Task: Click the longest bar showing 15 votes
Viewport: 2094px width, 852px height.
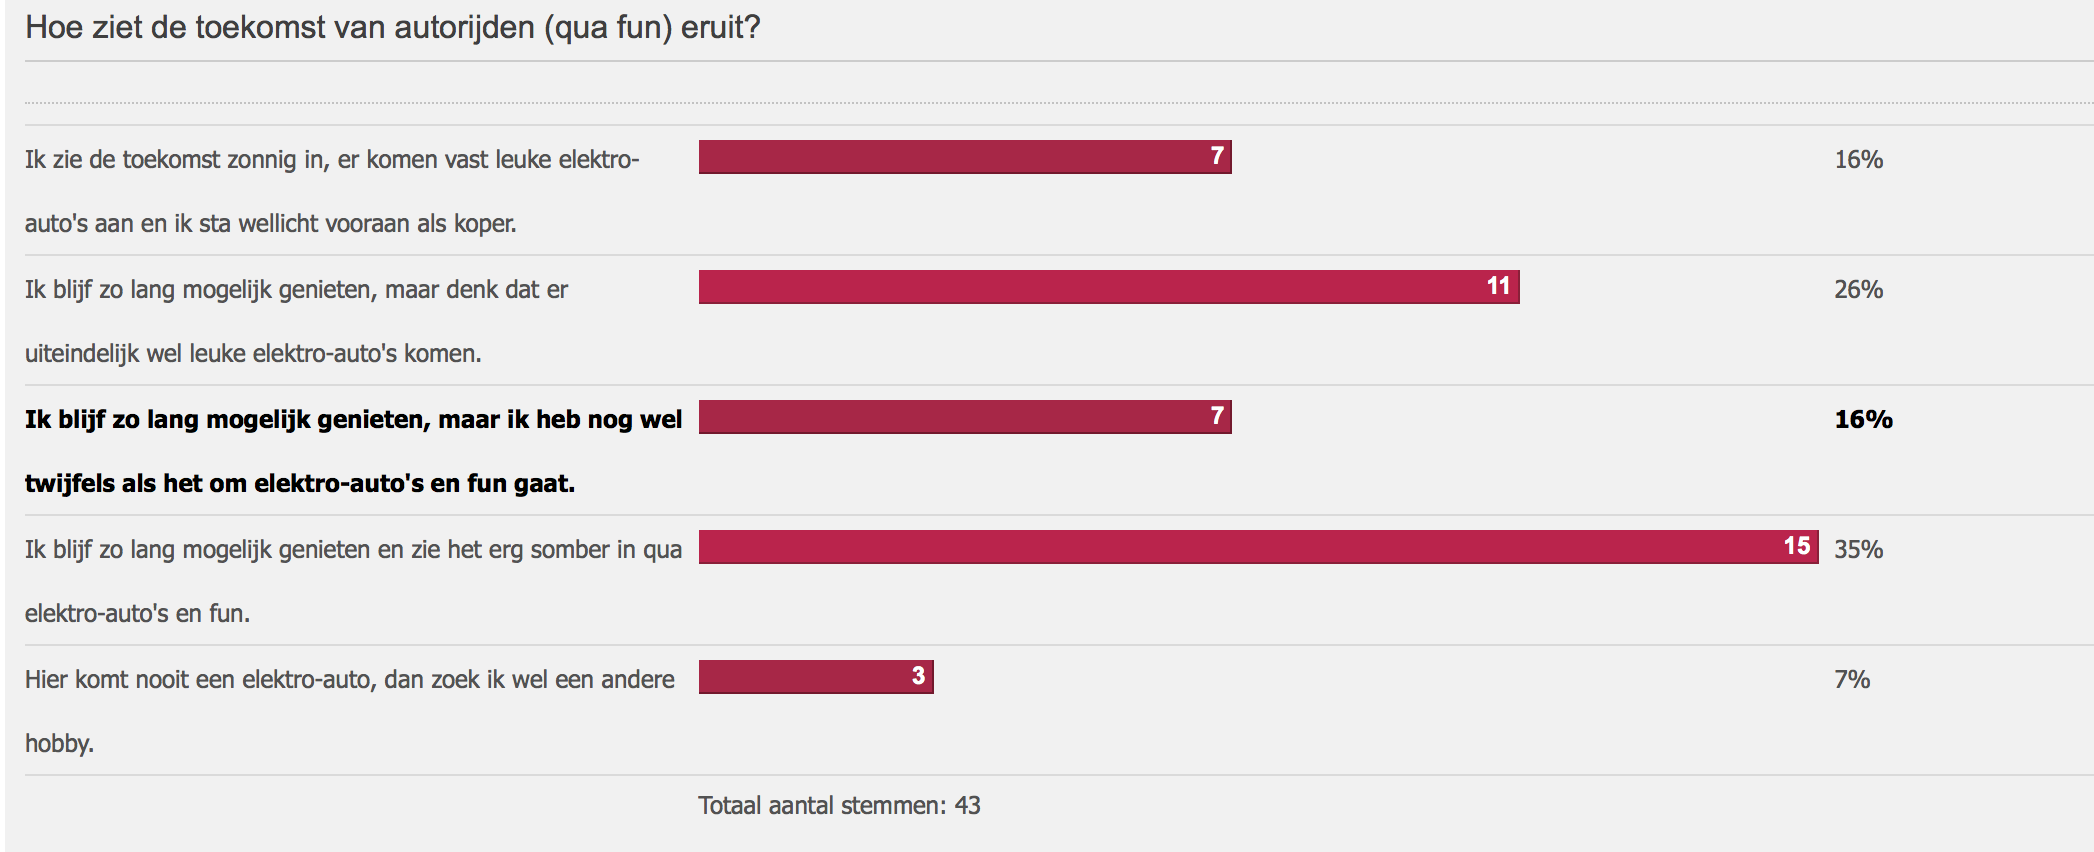Action: pyautogui.click(x=1259, y=547)
